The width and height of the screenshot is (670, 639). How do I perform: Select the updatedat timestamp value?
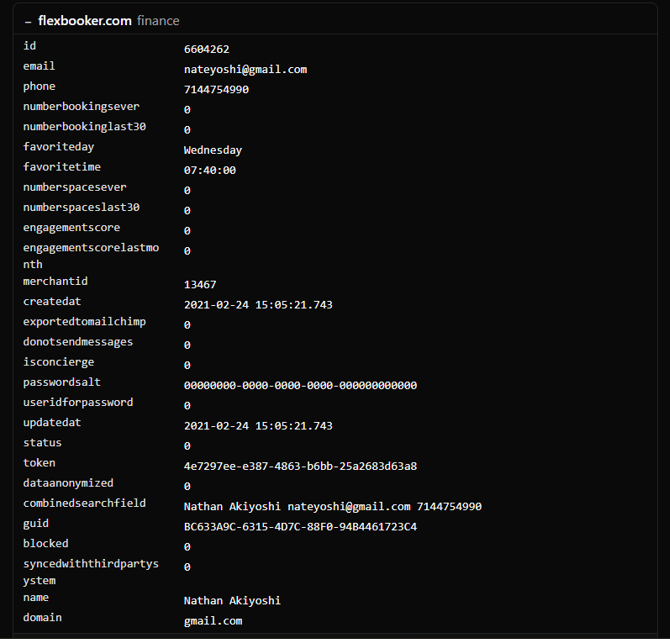[x=258, y=426]
